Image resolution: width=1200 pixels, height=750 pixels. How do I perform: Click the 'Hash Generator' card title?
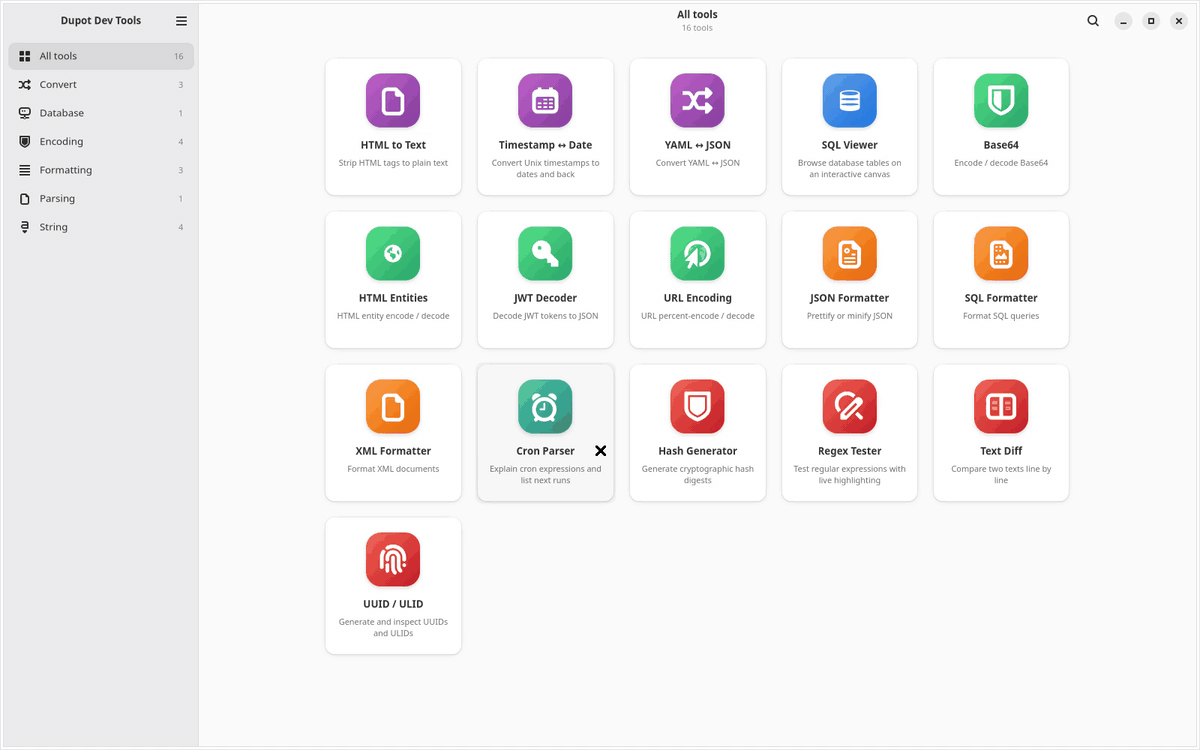coord(697,451)
